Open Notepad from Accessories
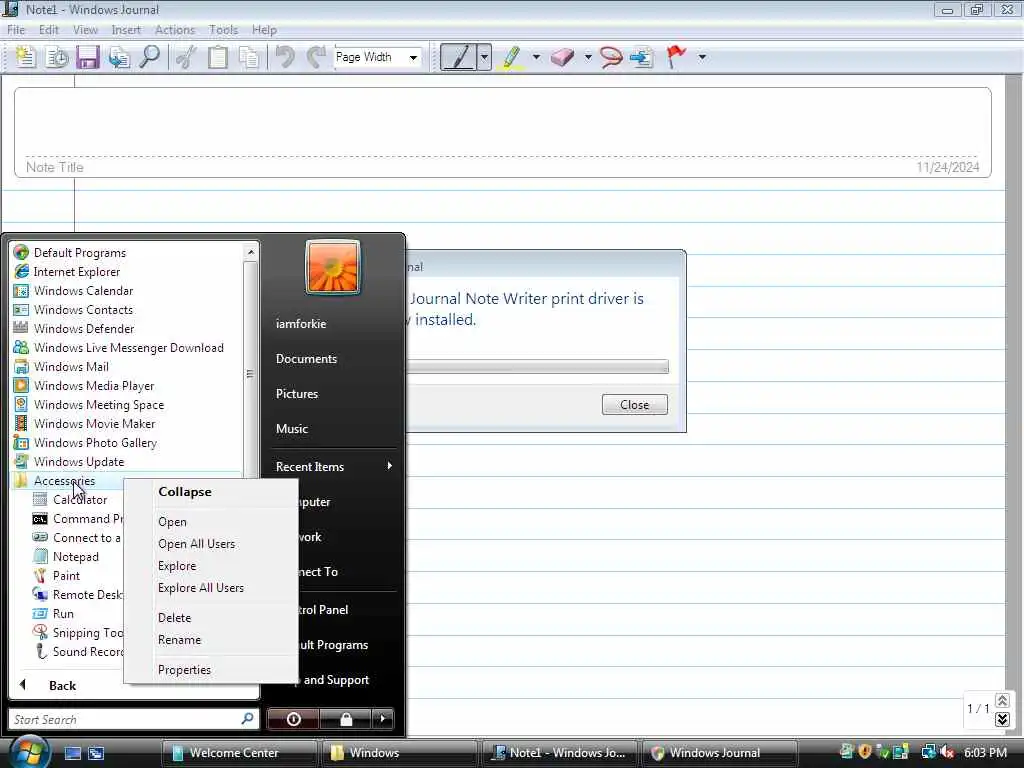This screenshot has width=1024, height=768. (76, 557)
